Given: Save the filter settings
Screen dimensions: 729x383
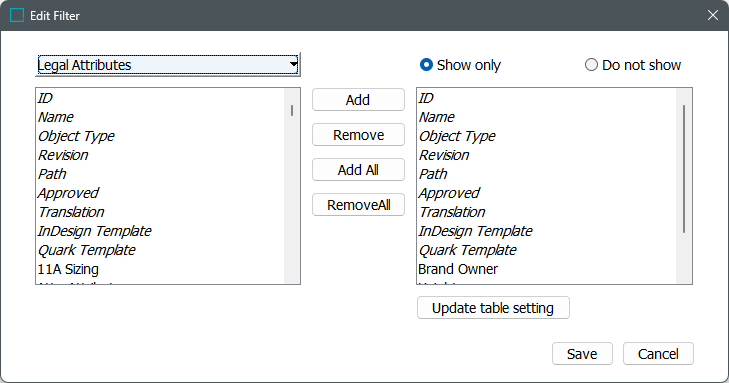Looking at the screenshot, I should (x=582, y=354).
